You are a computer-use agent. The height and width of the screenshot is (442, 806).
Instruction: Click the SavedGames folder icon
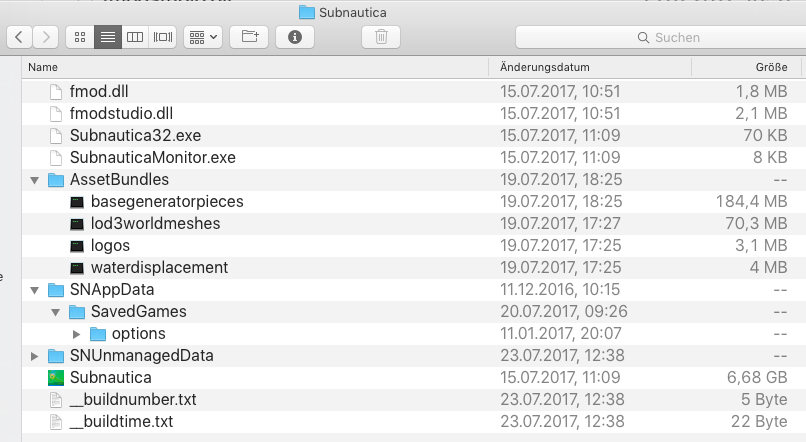point(77,312)
